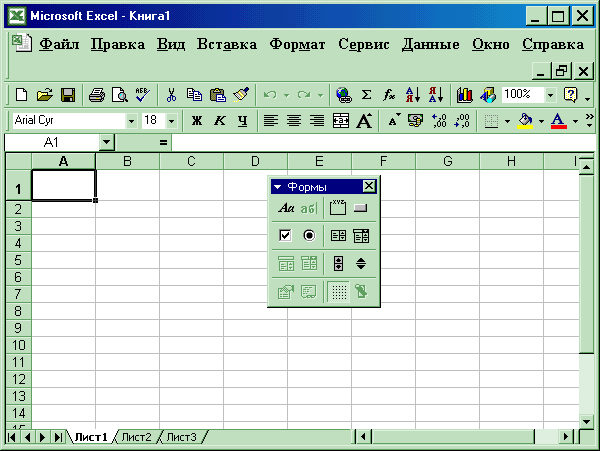Click the formula bar input field
Viewport: 600px width, 451px height.
click(x=383, y=142)
